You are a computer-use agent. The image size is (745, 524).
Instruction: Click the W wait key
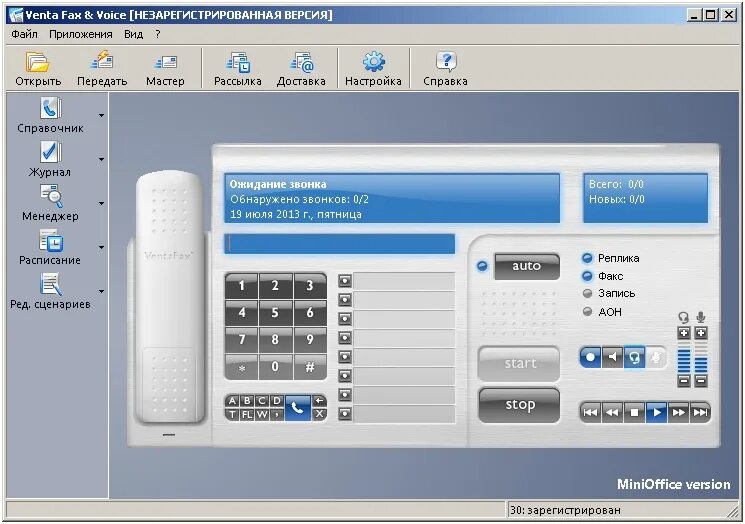click(261, 414)
